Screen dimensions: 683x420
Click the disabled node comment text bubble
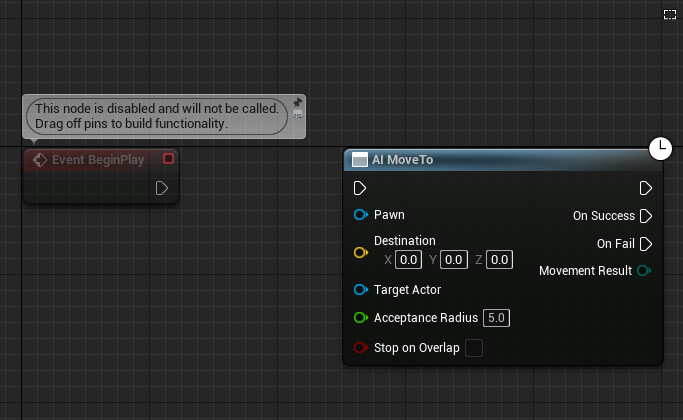pyautogui.click(x=157, y=116)
